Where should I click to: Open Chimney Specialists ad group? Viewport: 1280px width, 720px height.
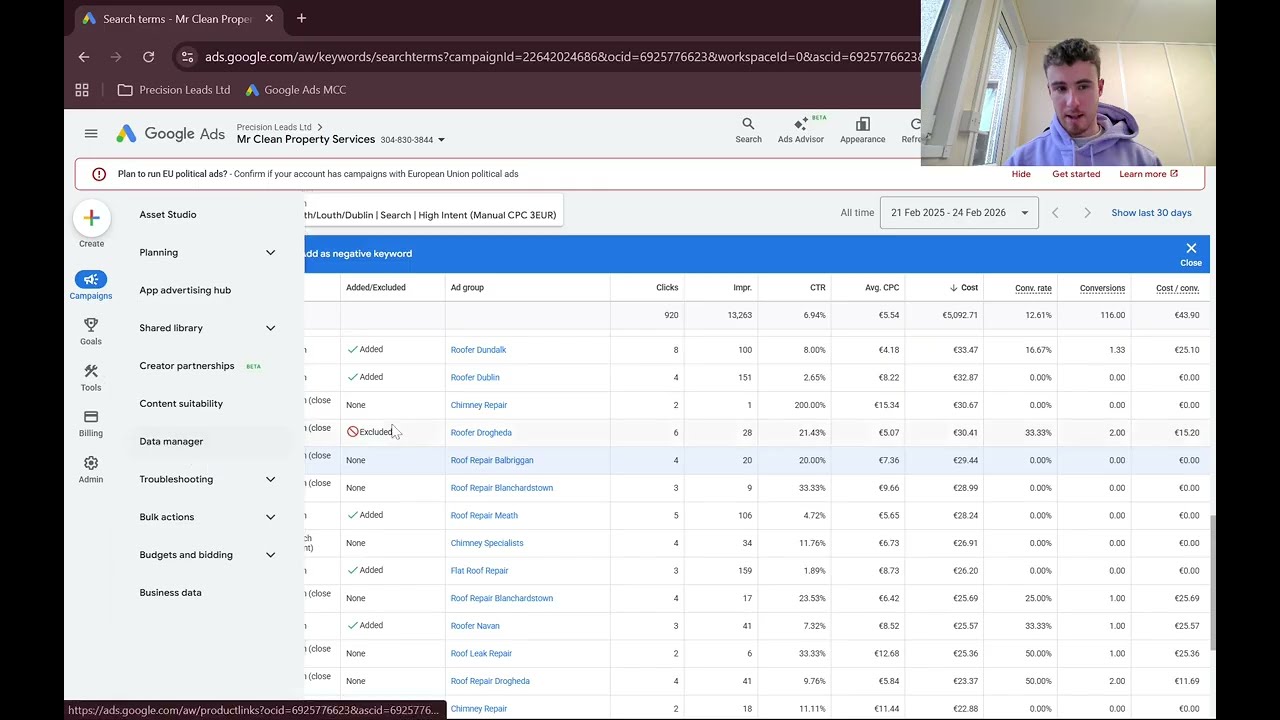click(x=487, y=544)
